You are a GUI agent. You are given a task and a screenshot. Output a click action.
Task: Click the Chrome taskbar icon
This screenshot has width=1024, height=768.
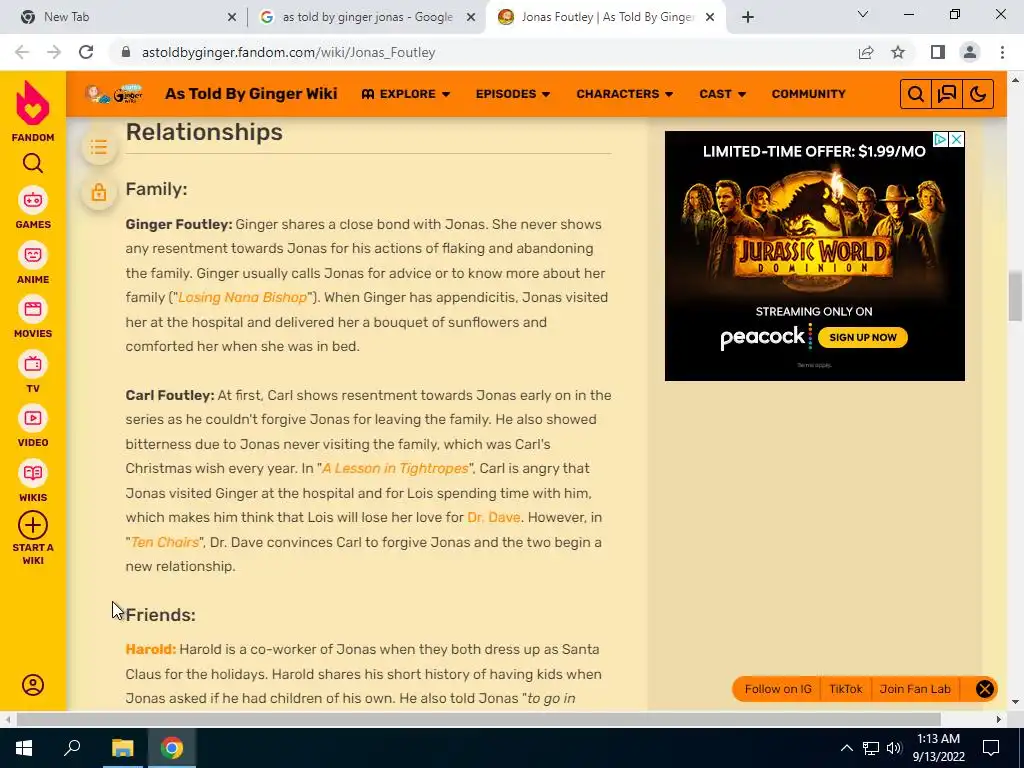click(172, 748)
